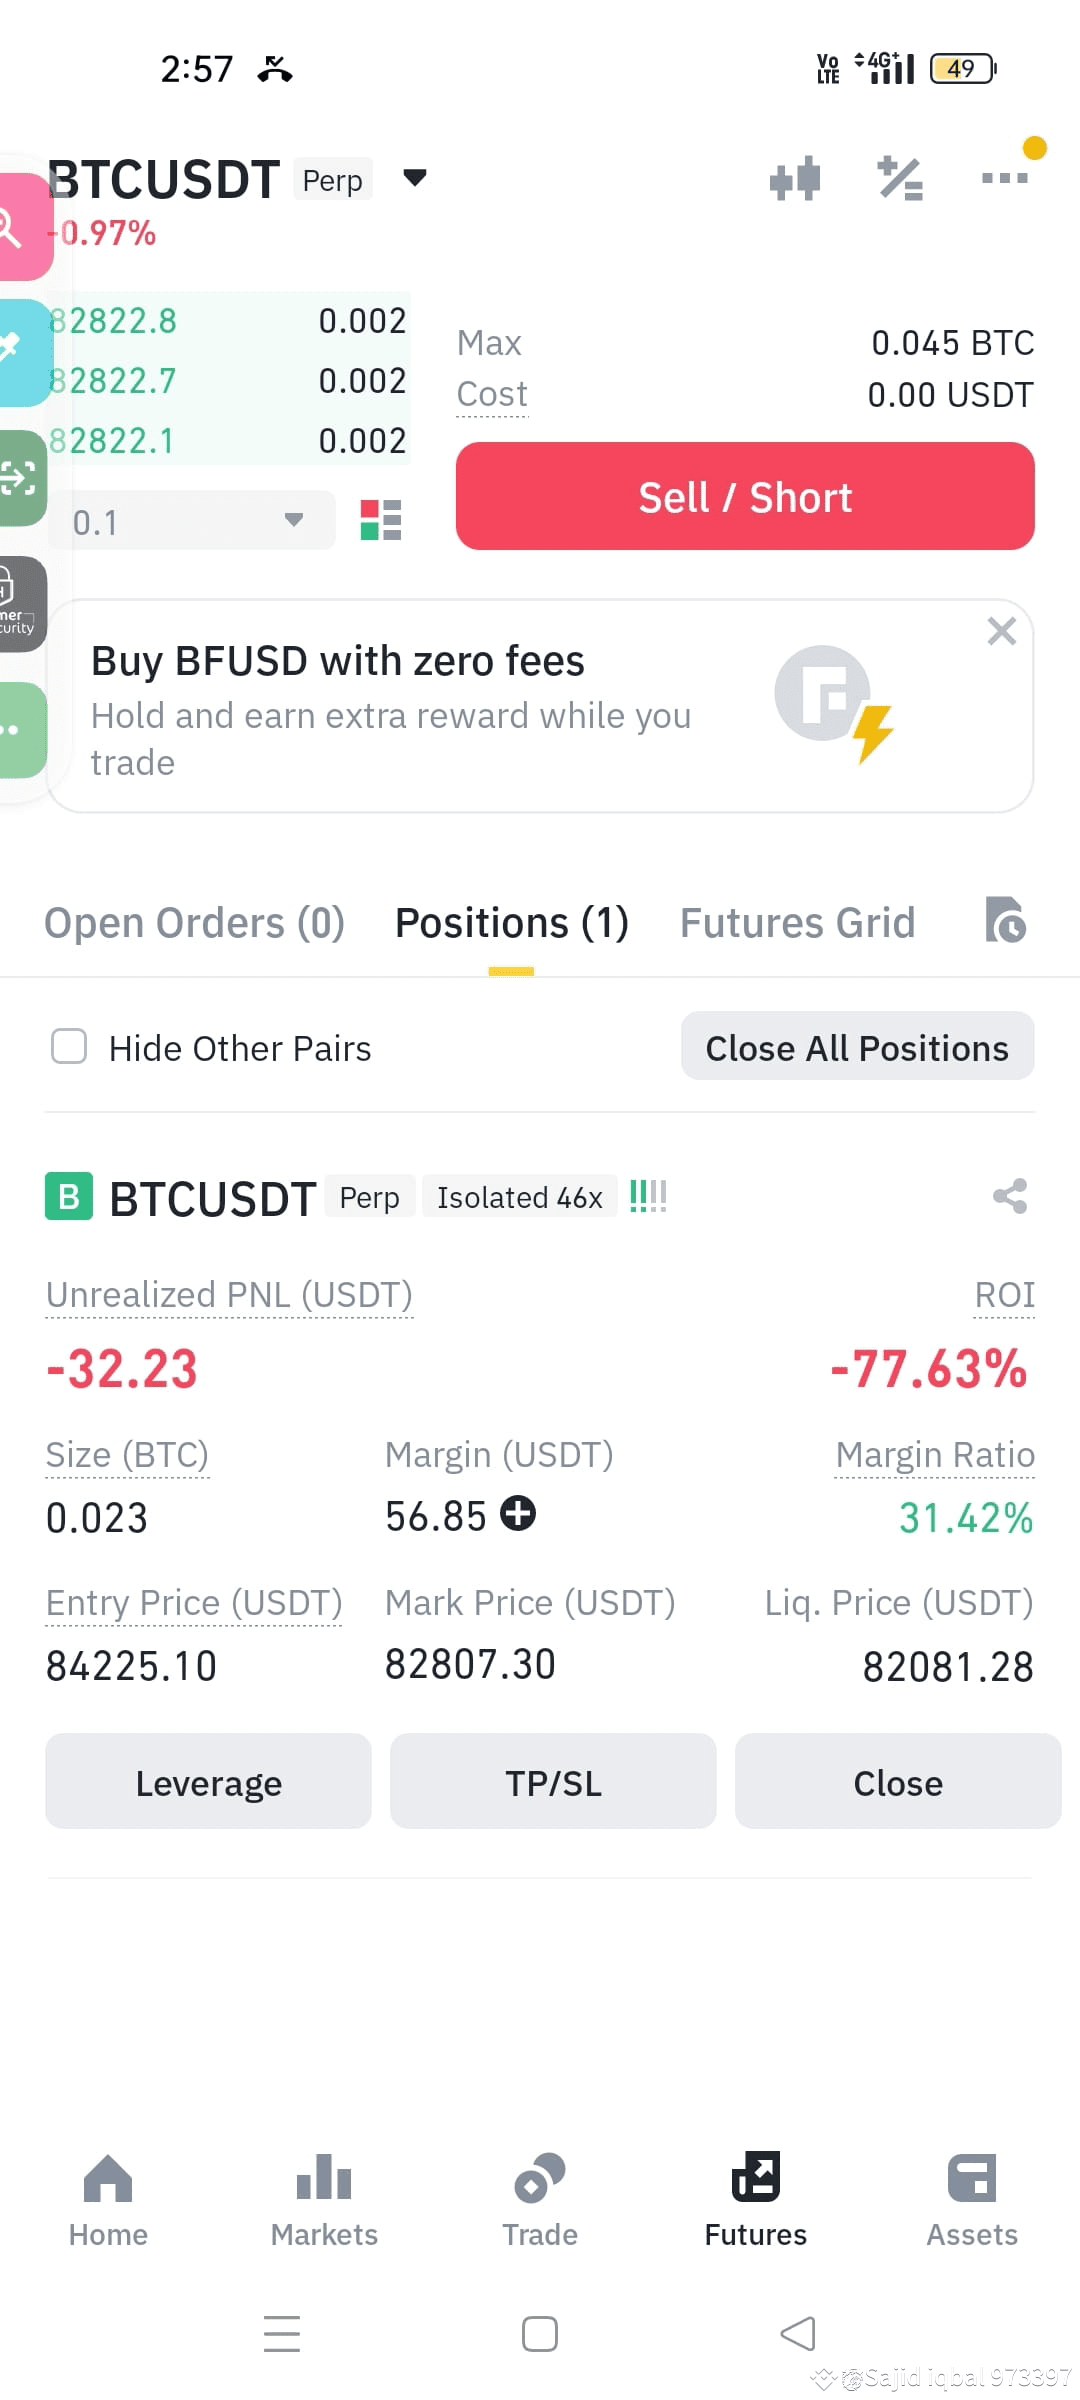This screenshot has width=1080, height=2400.
Task: Switch to the Futures Grid tab
Action: point(797,923)
